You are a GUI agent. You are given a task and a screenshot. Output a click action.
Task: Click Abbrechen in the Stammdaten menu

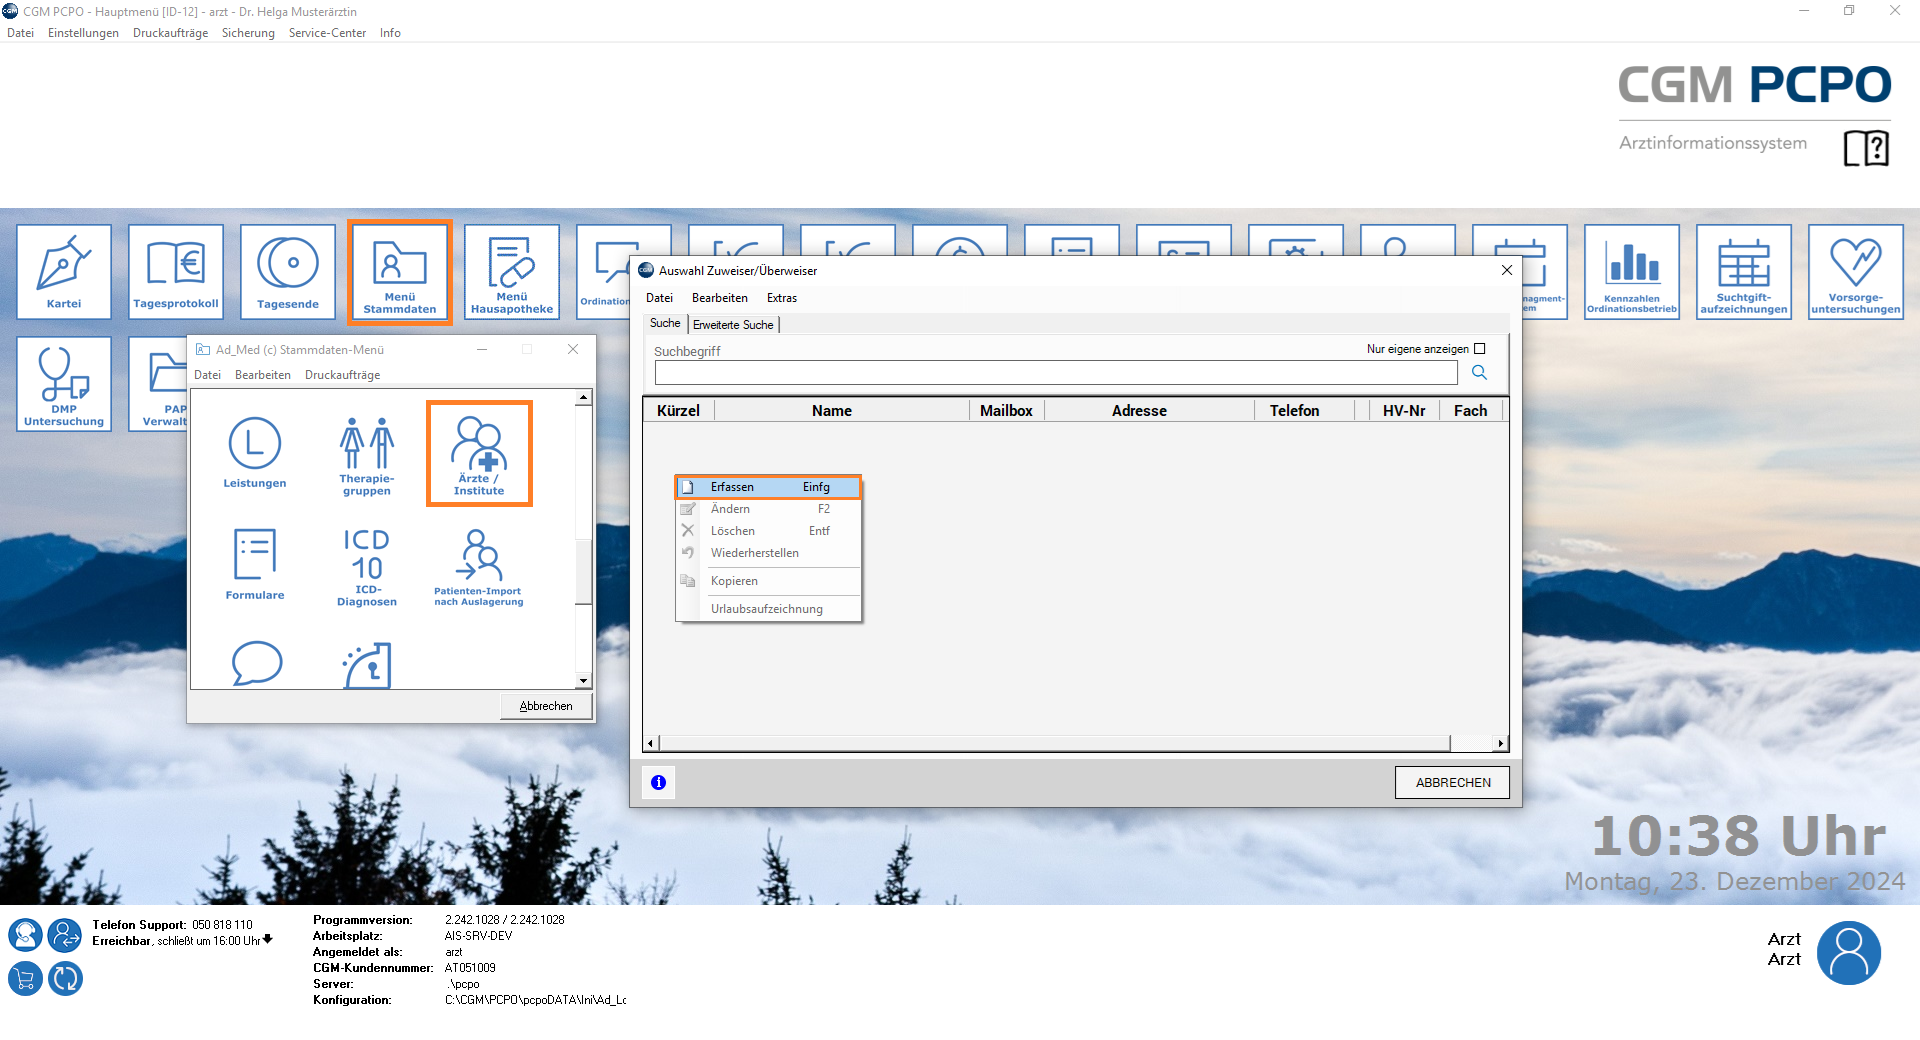pyautogui.click(x=546, y=706)
